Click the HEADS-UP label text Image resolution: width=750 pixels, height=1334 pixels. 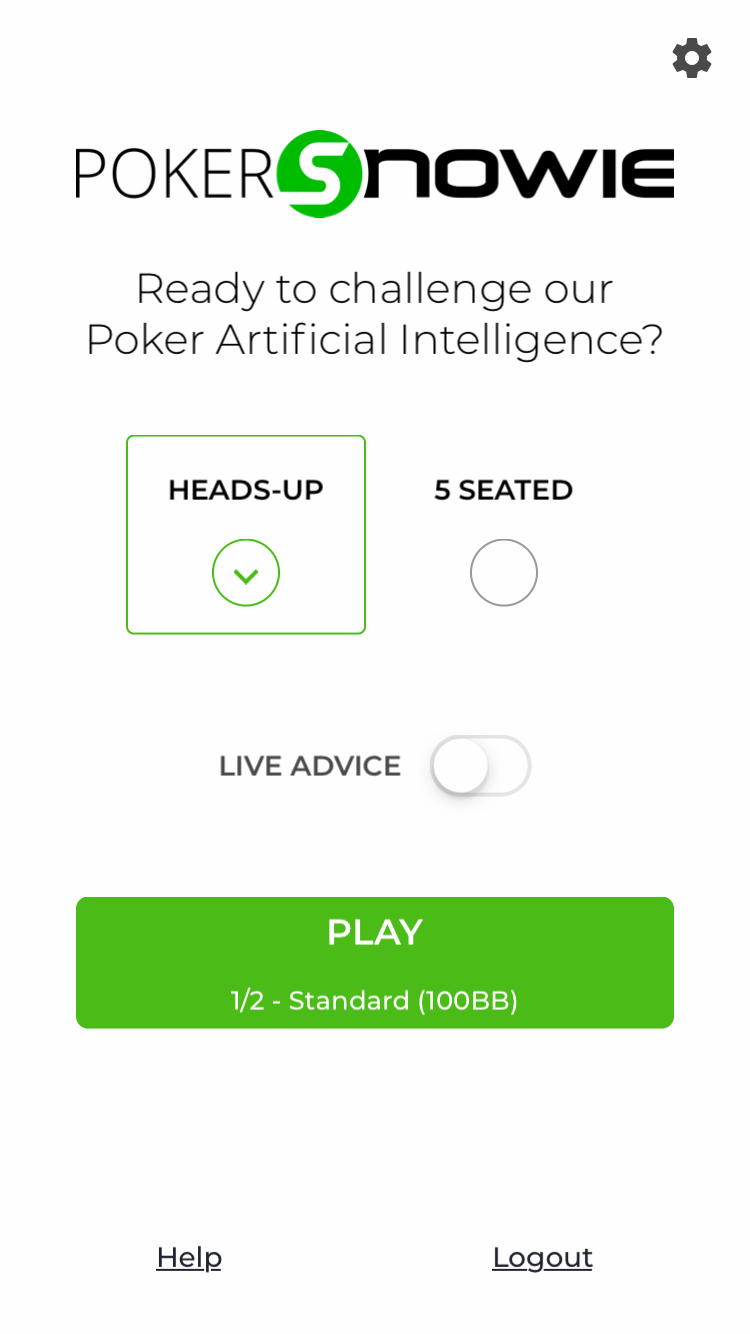pyautogui.click(x=246, y=490)
